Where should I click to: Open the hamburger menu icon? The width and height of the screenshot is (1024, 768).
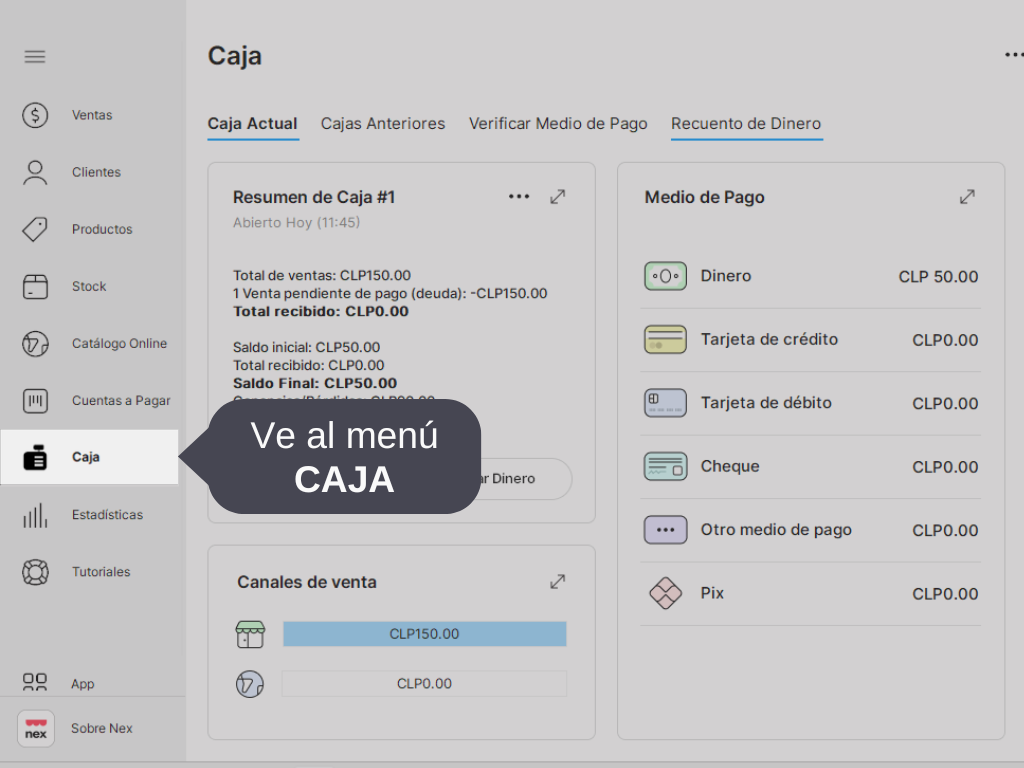(x=35, y=57)
